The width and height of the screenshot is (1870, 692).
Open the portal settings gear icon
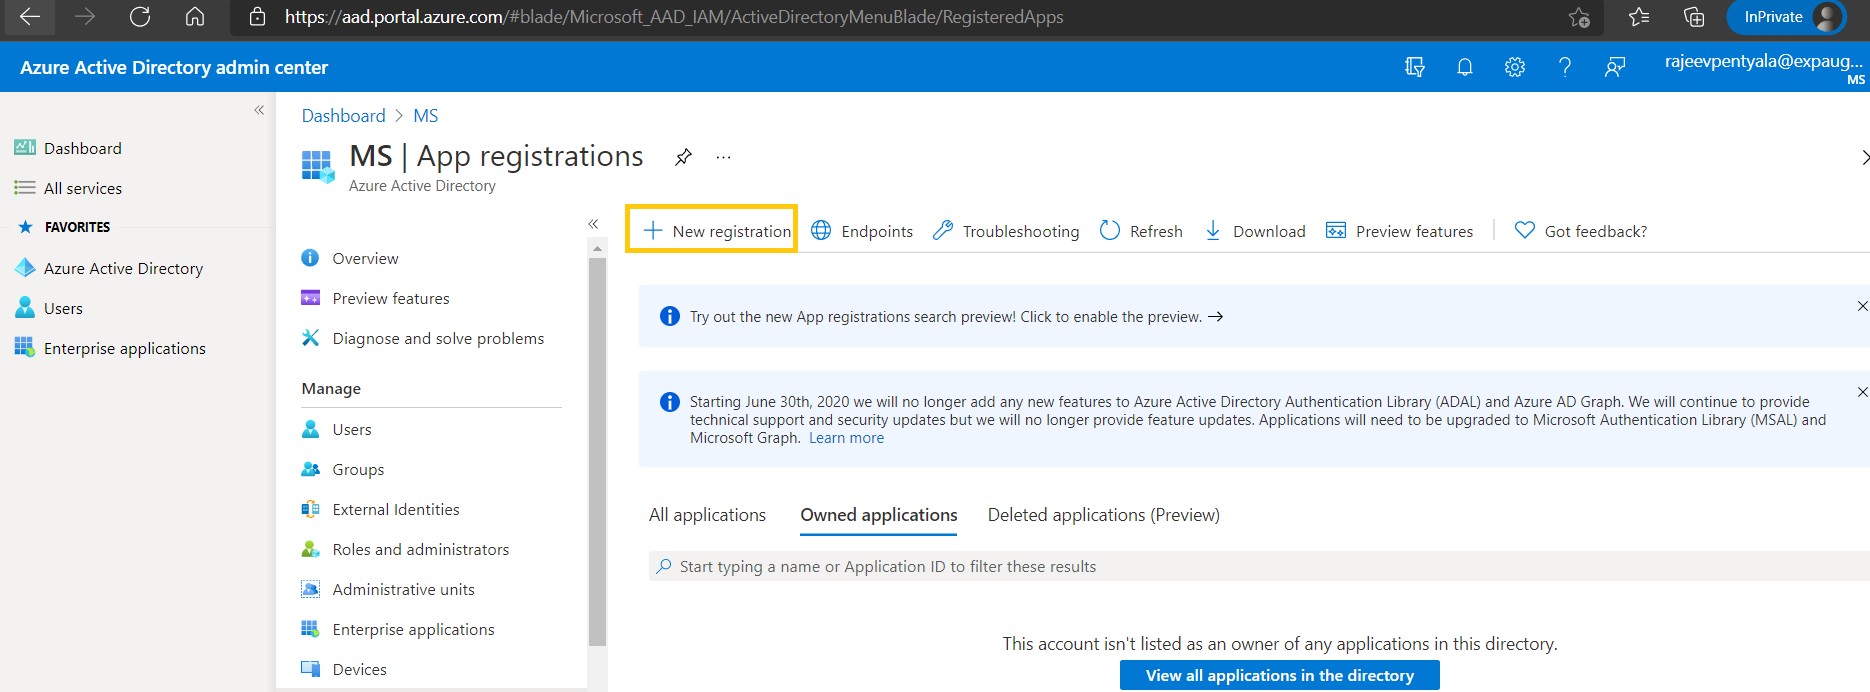click(x=1514, y=67)
